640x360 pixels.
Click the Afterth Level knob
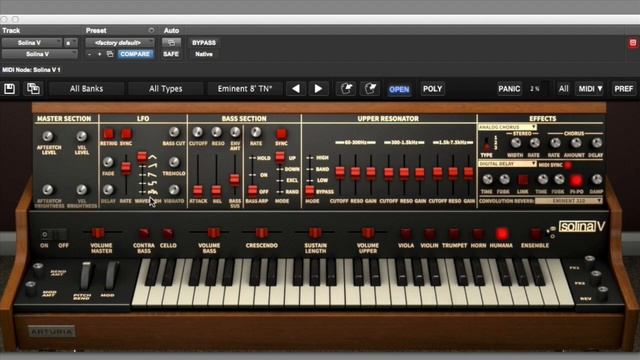click(x=48, y=136)
